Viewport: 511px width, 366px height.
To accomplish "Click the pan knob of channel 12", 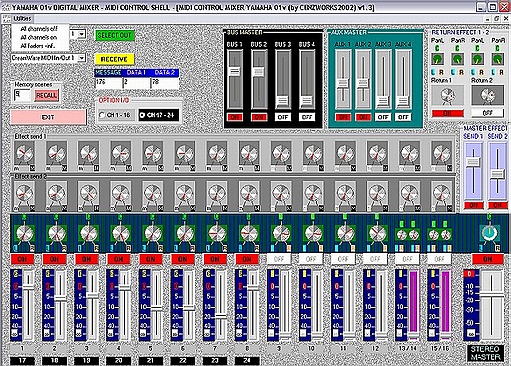I will [377, 233].
